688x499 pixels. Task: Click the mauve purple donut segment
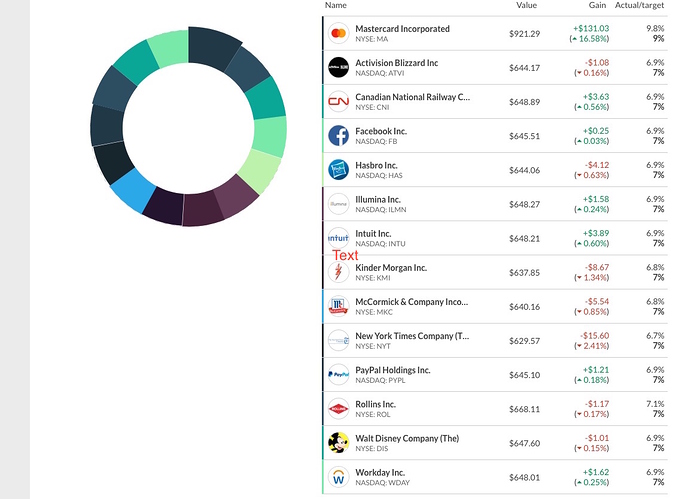pyautogui.click(x=237, y=197)
